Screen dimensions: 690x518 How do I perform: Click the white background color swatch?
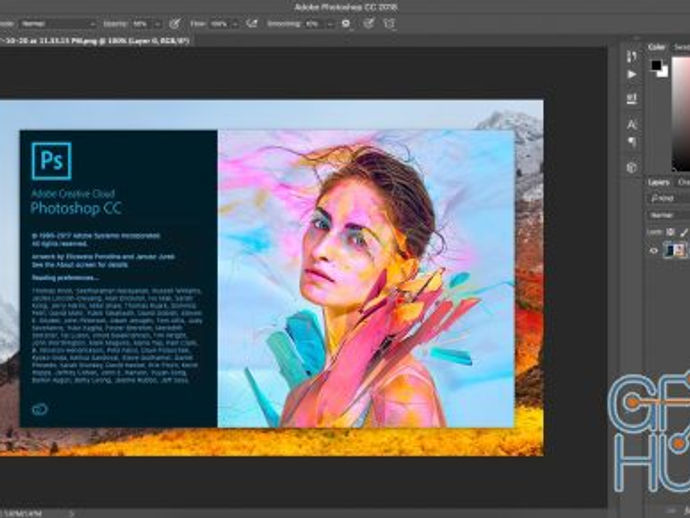coord(663,72)
